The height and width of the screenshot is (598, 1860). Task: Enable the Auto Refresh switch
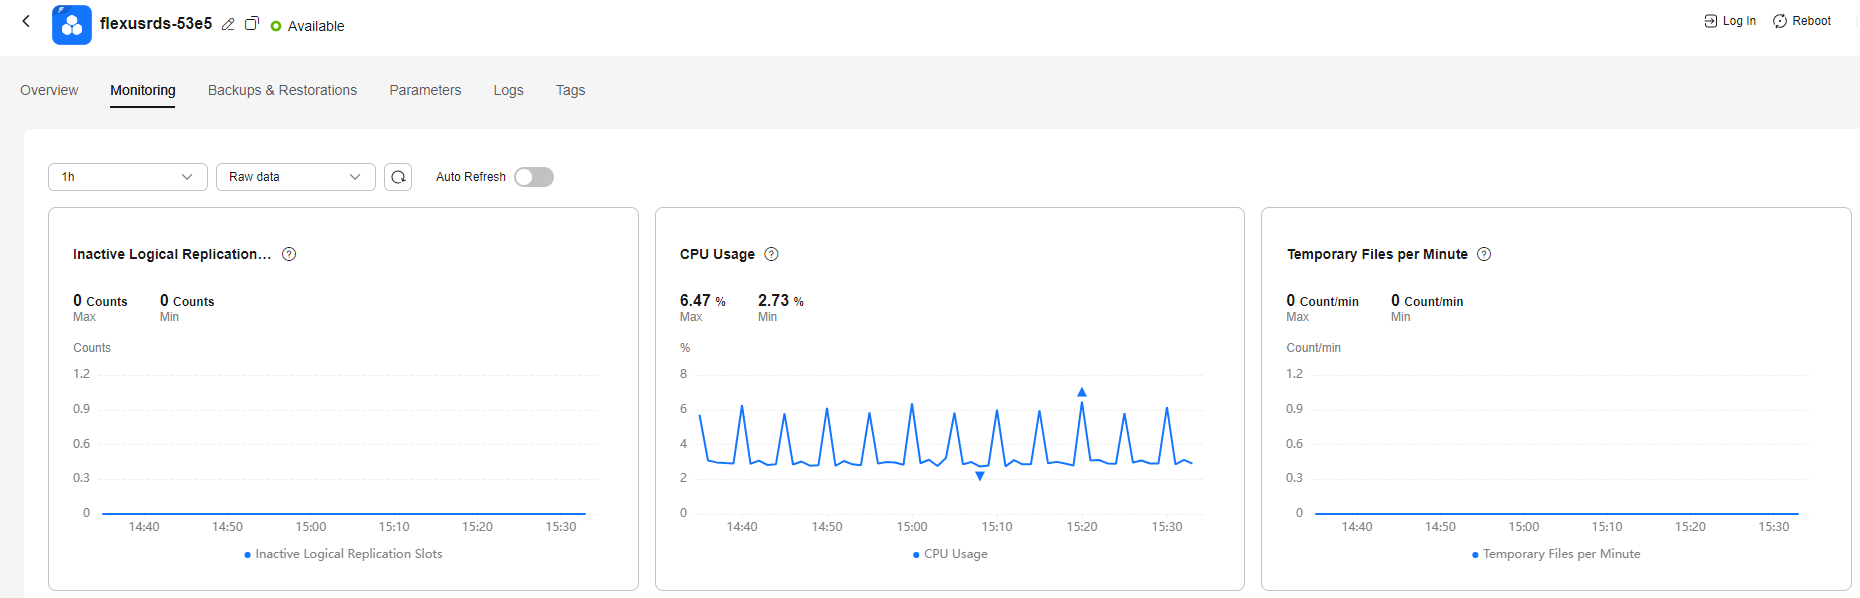click(534, 177)
